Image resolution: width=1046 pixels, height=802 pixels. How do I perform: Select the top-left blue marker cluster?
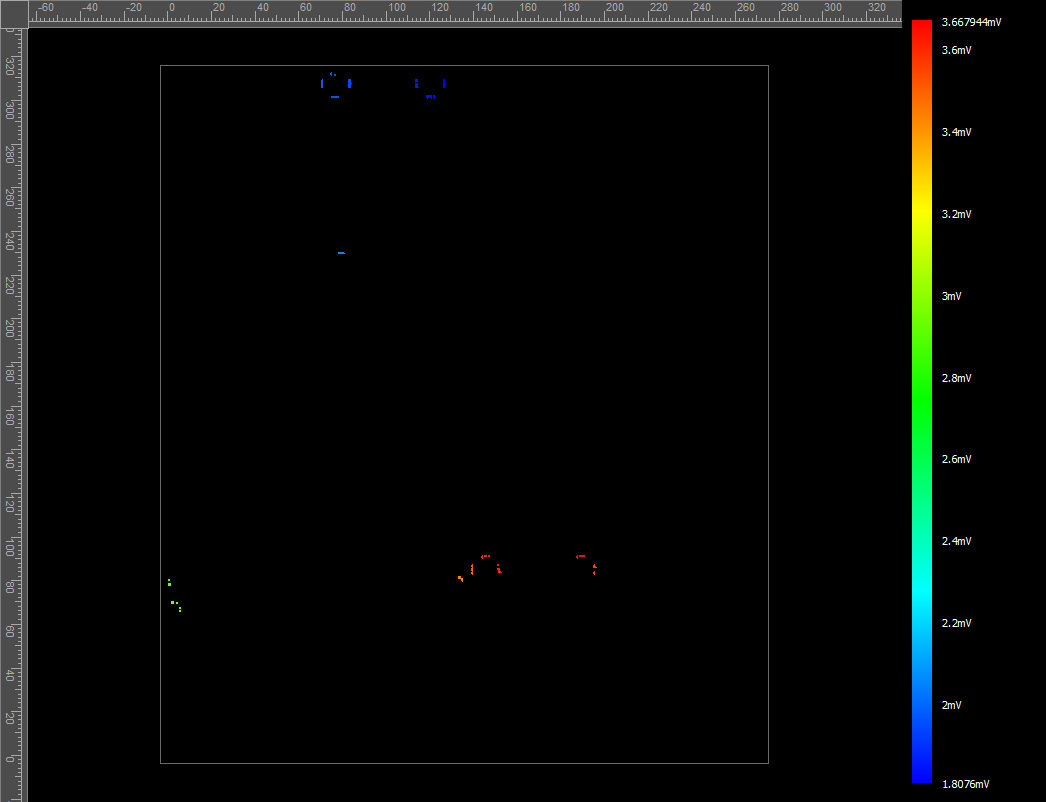tap(335, 85)
